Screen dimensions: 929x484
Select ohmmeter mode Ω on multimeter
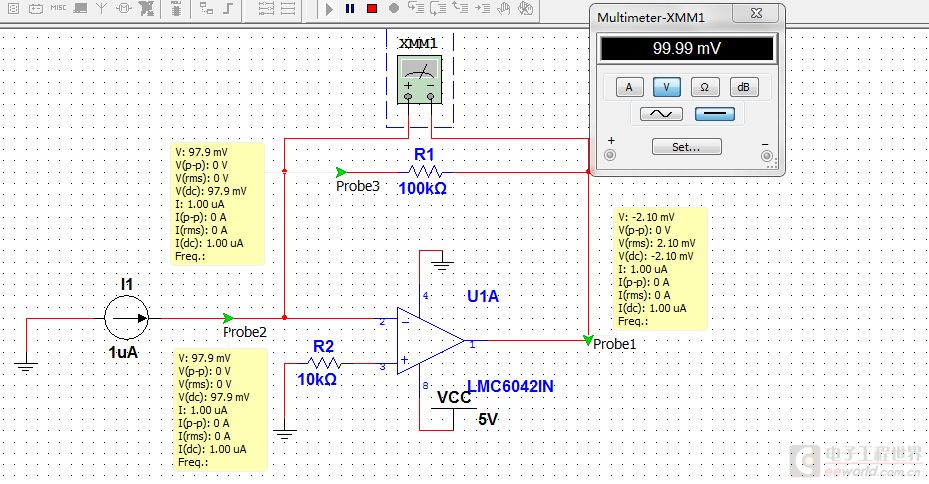[x=704, y=87]
